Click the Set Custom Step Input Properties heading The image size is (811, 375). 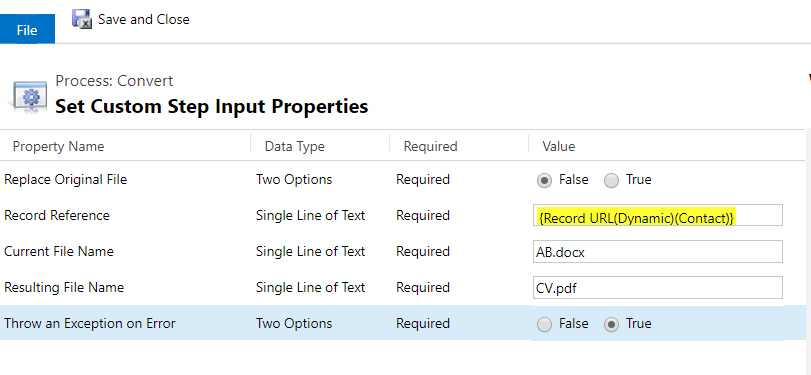[x=212, y=106]
